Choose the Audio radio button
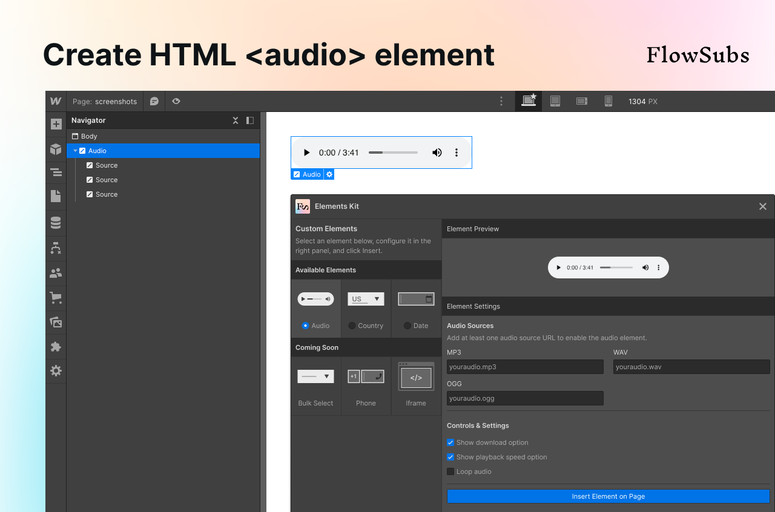The image size is (775, 512). click(305, 326)
